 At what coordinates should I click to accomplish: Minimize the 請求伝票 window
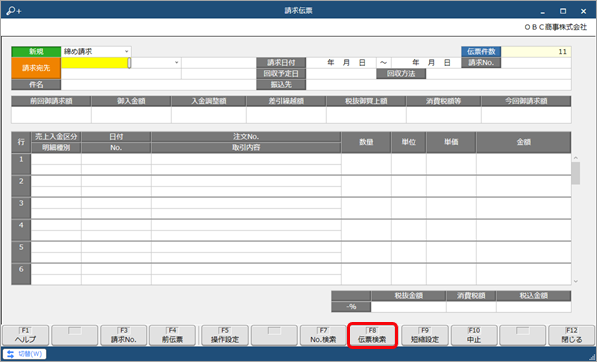pos(543,11)
